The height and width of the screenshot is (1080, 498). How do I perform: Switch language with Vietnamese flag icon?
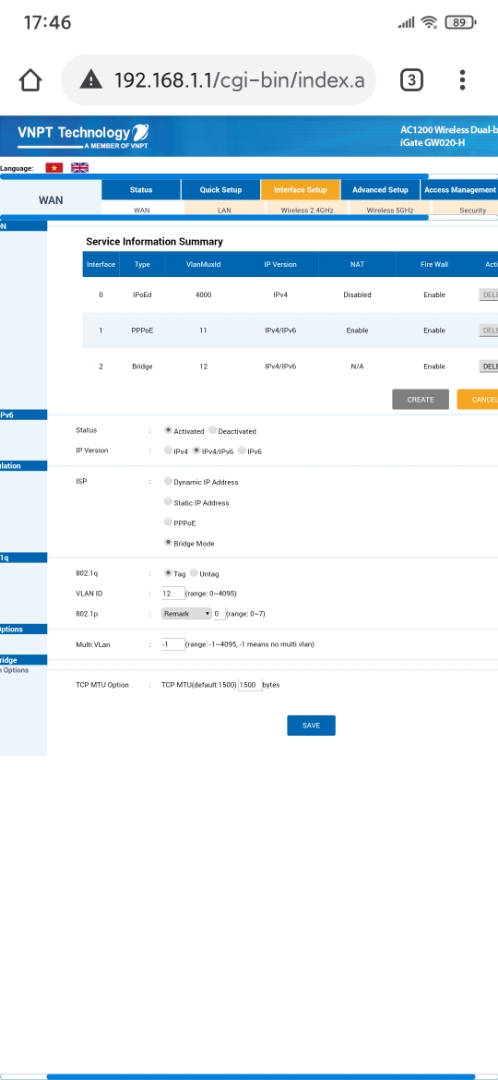coord(54,167)
